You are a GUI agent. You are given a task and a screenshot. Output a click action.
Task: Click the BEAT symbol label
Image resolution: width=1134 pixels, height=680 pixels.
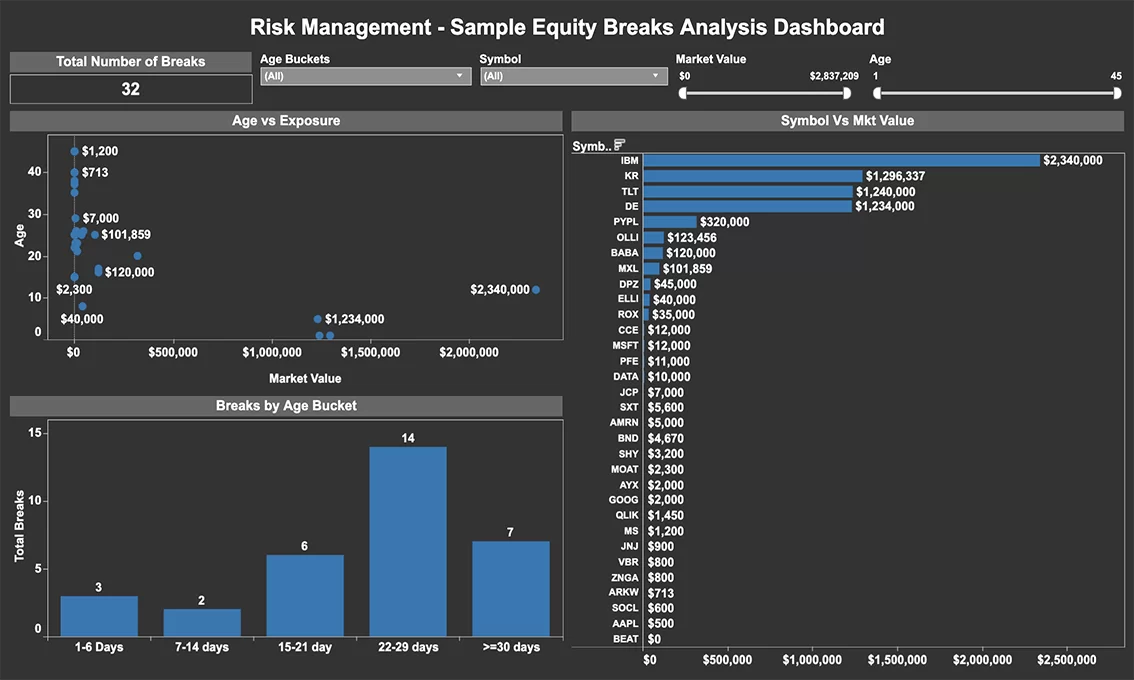click(x=626, y=639)
